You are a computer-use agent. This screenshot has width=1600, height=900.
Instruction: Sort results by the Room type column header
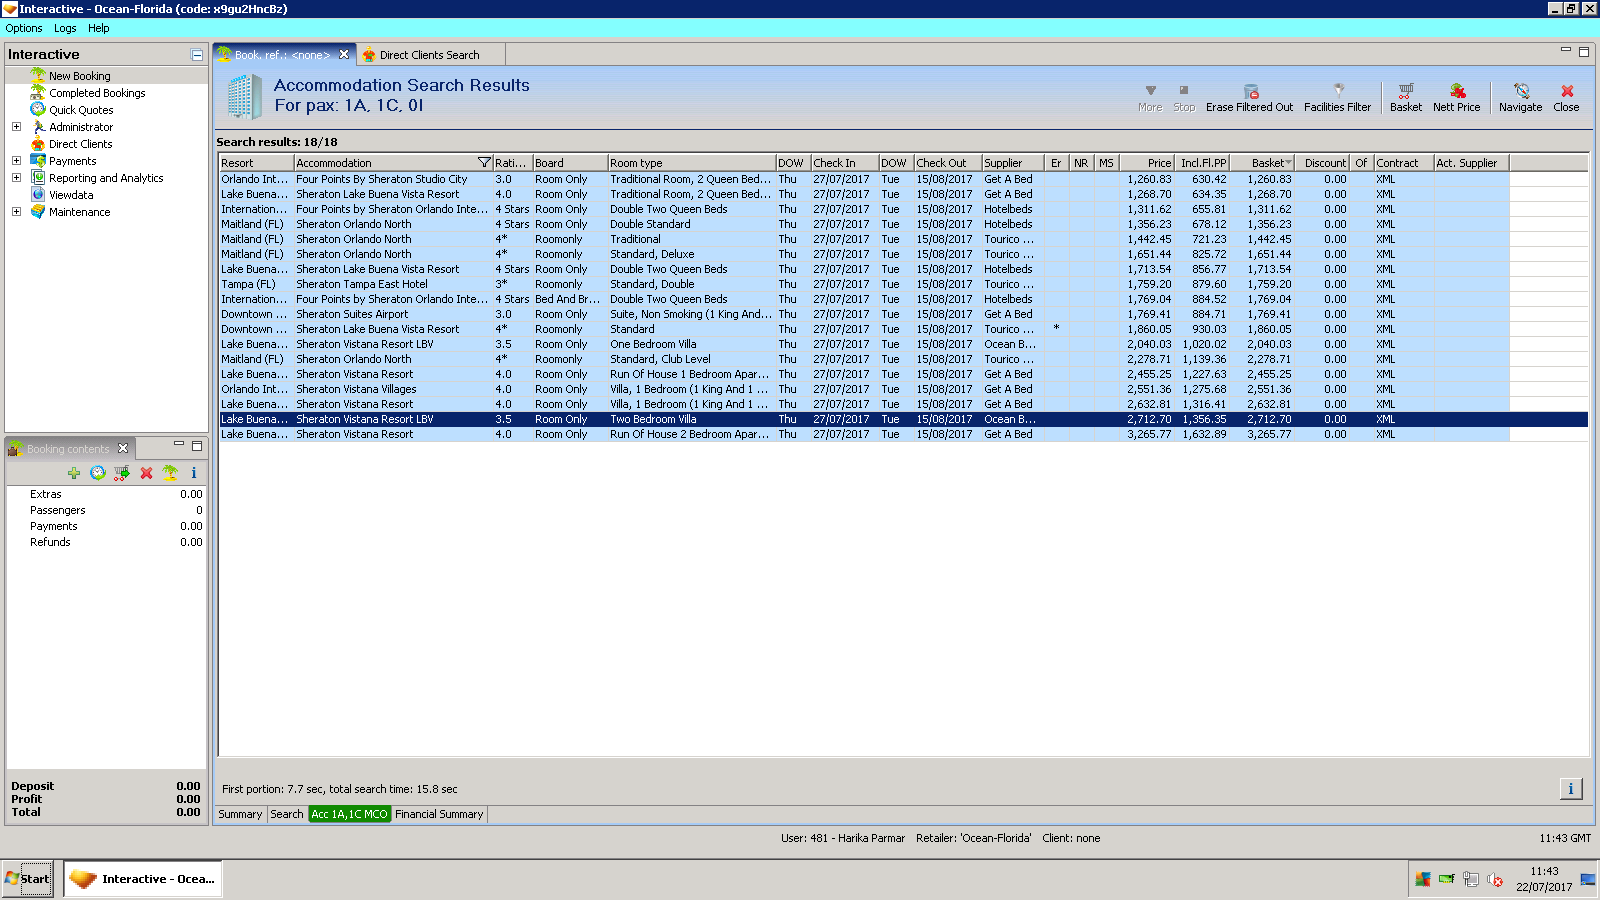(692, 163)
